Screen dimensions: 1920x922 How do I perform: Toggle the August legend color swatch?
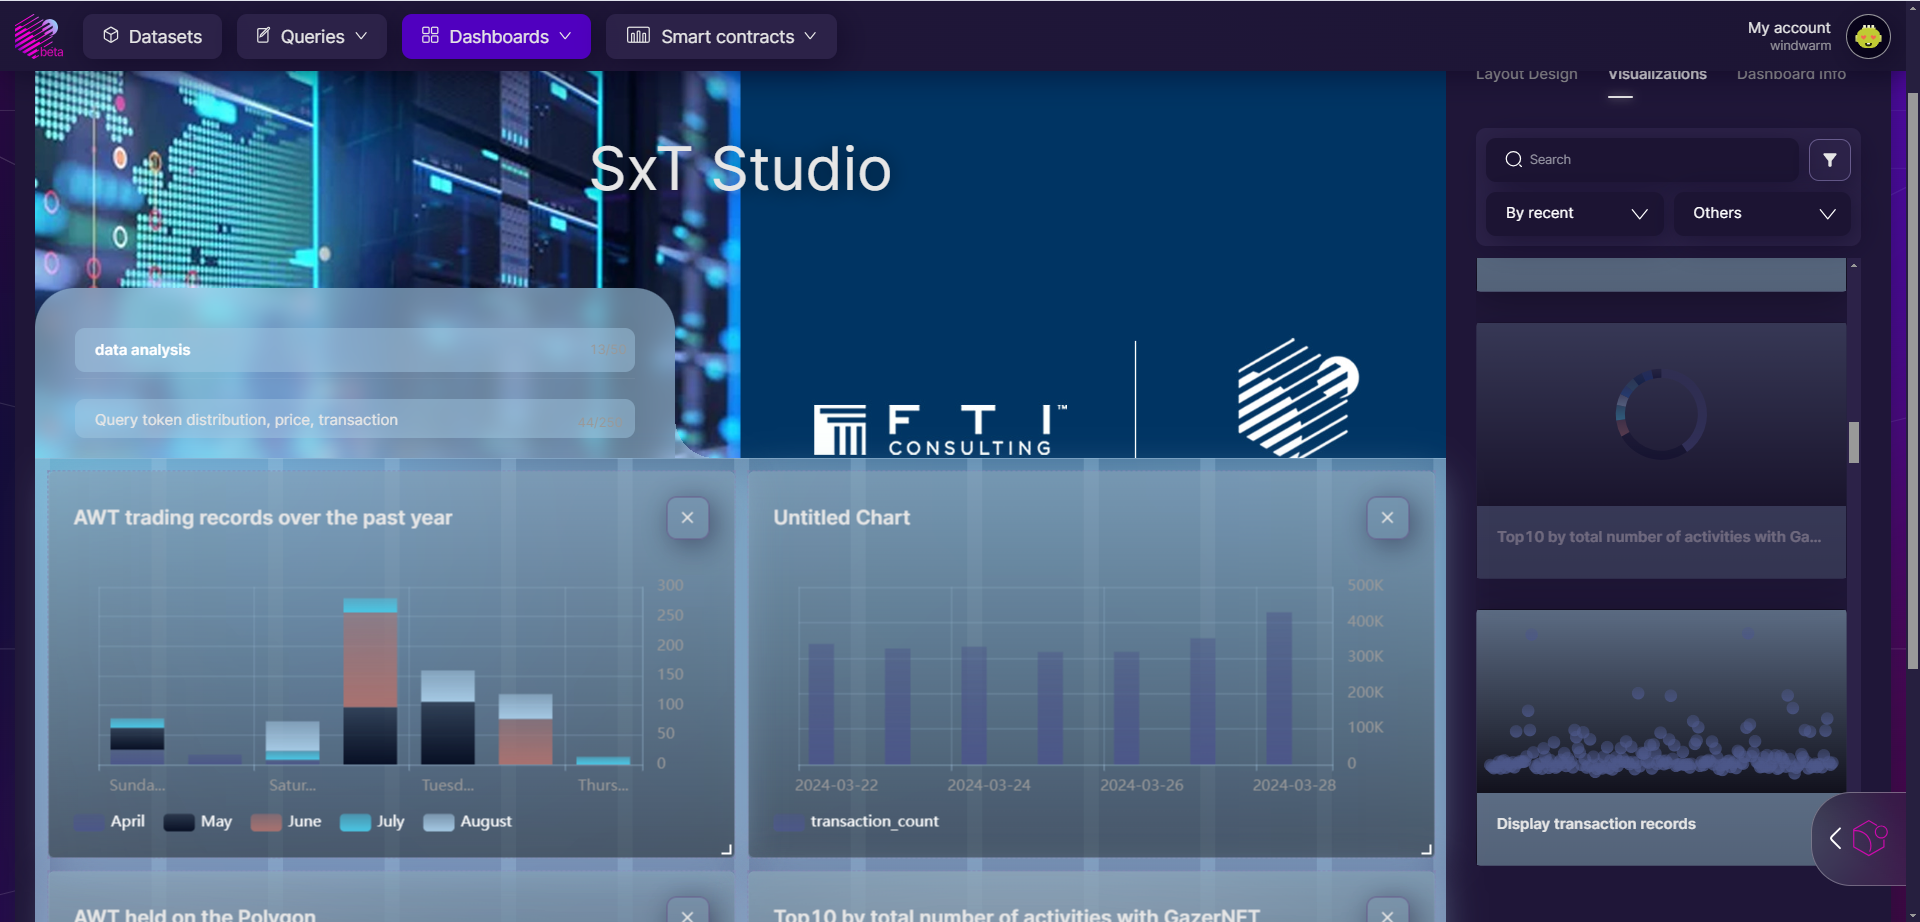(x=438, y=822)
